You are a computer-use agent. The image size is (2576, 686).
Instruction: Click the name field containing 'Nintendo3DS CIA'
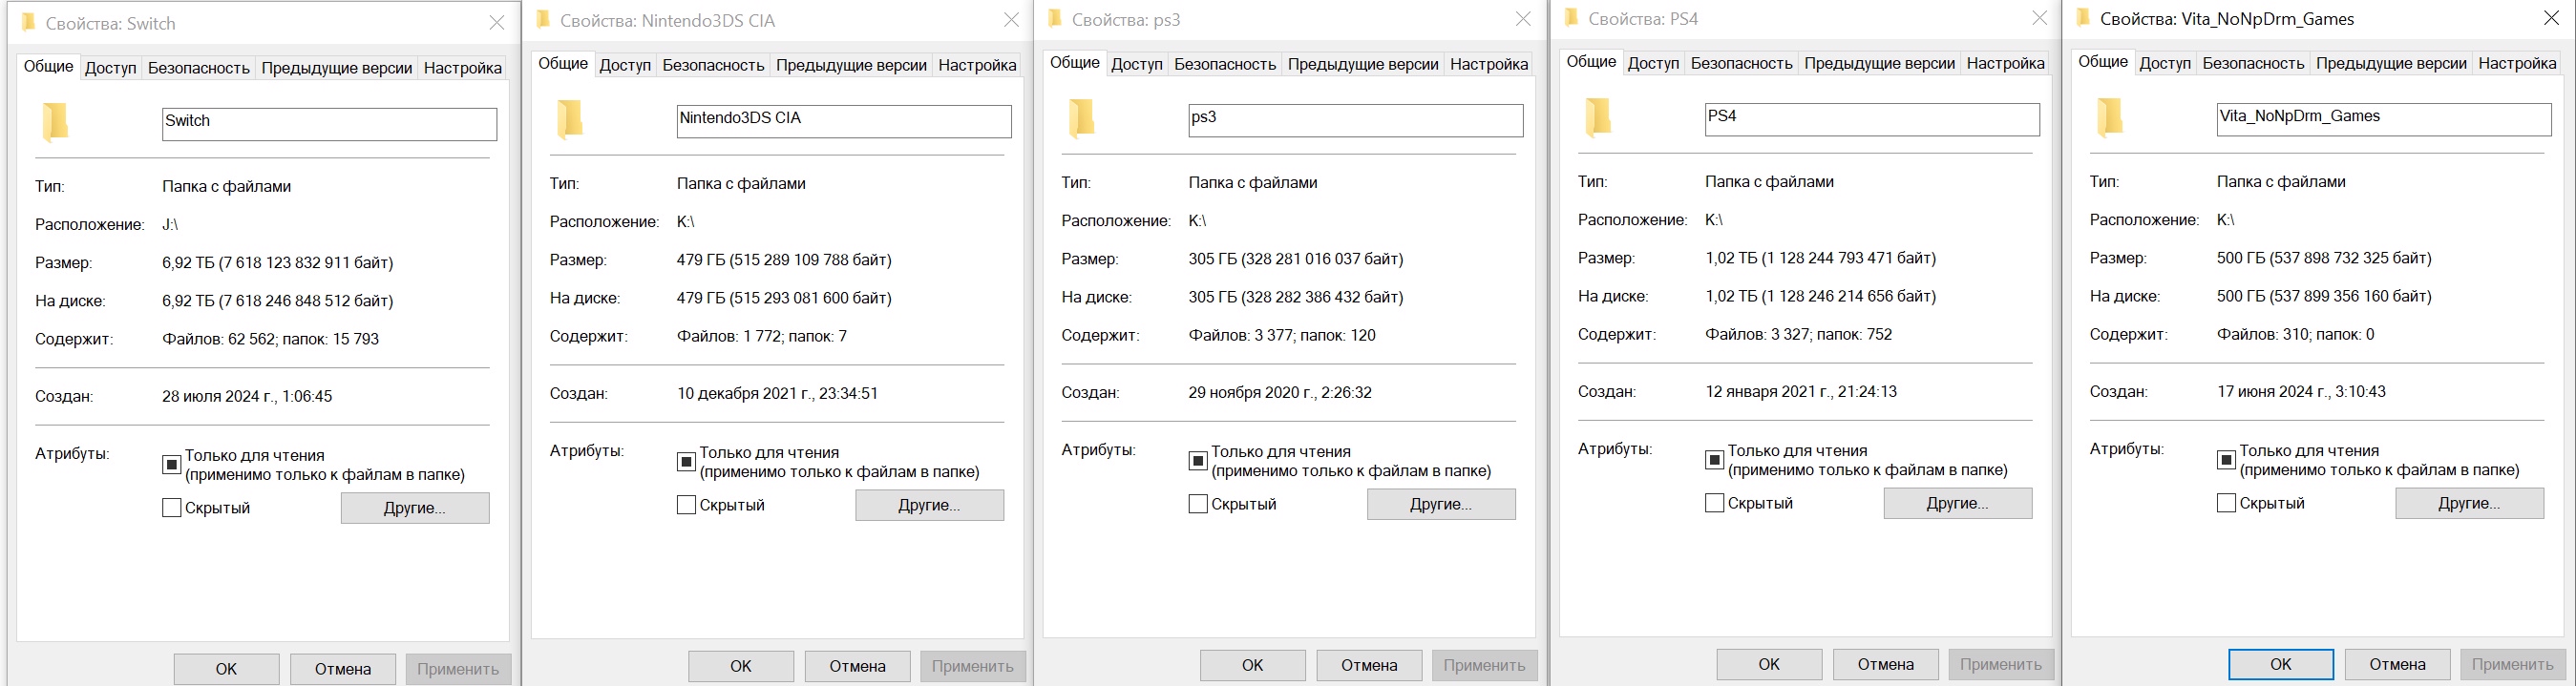tap(844, 121)
